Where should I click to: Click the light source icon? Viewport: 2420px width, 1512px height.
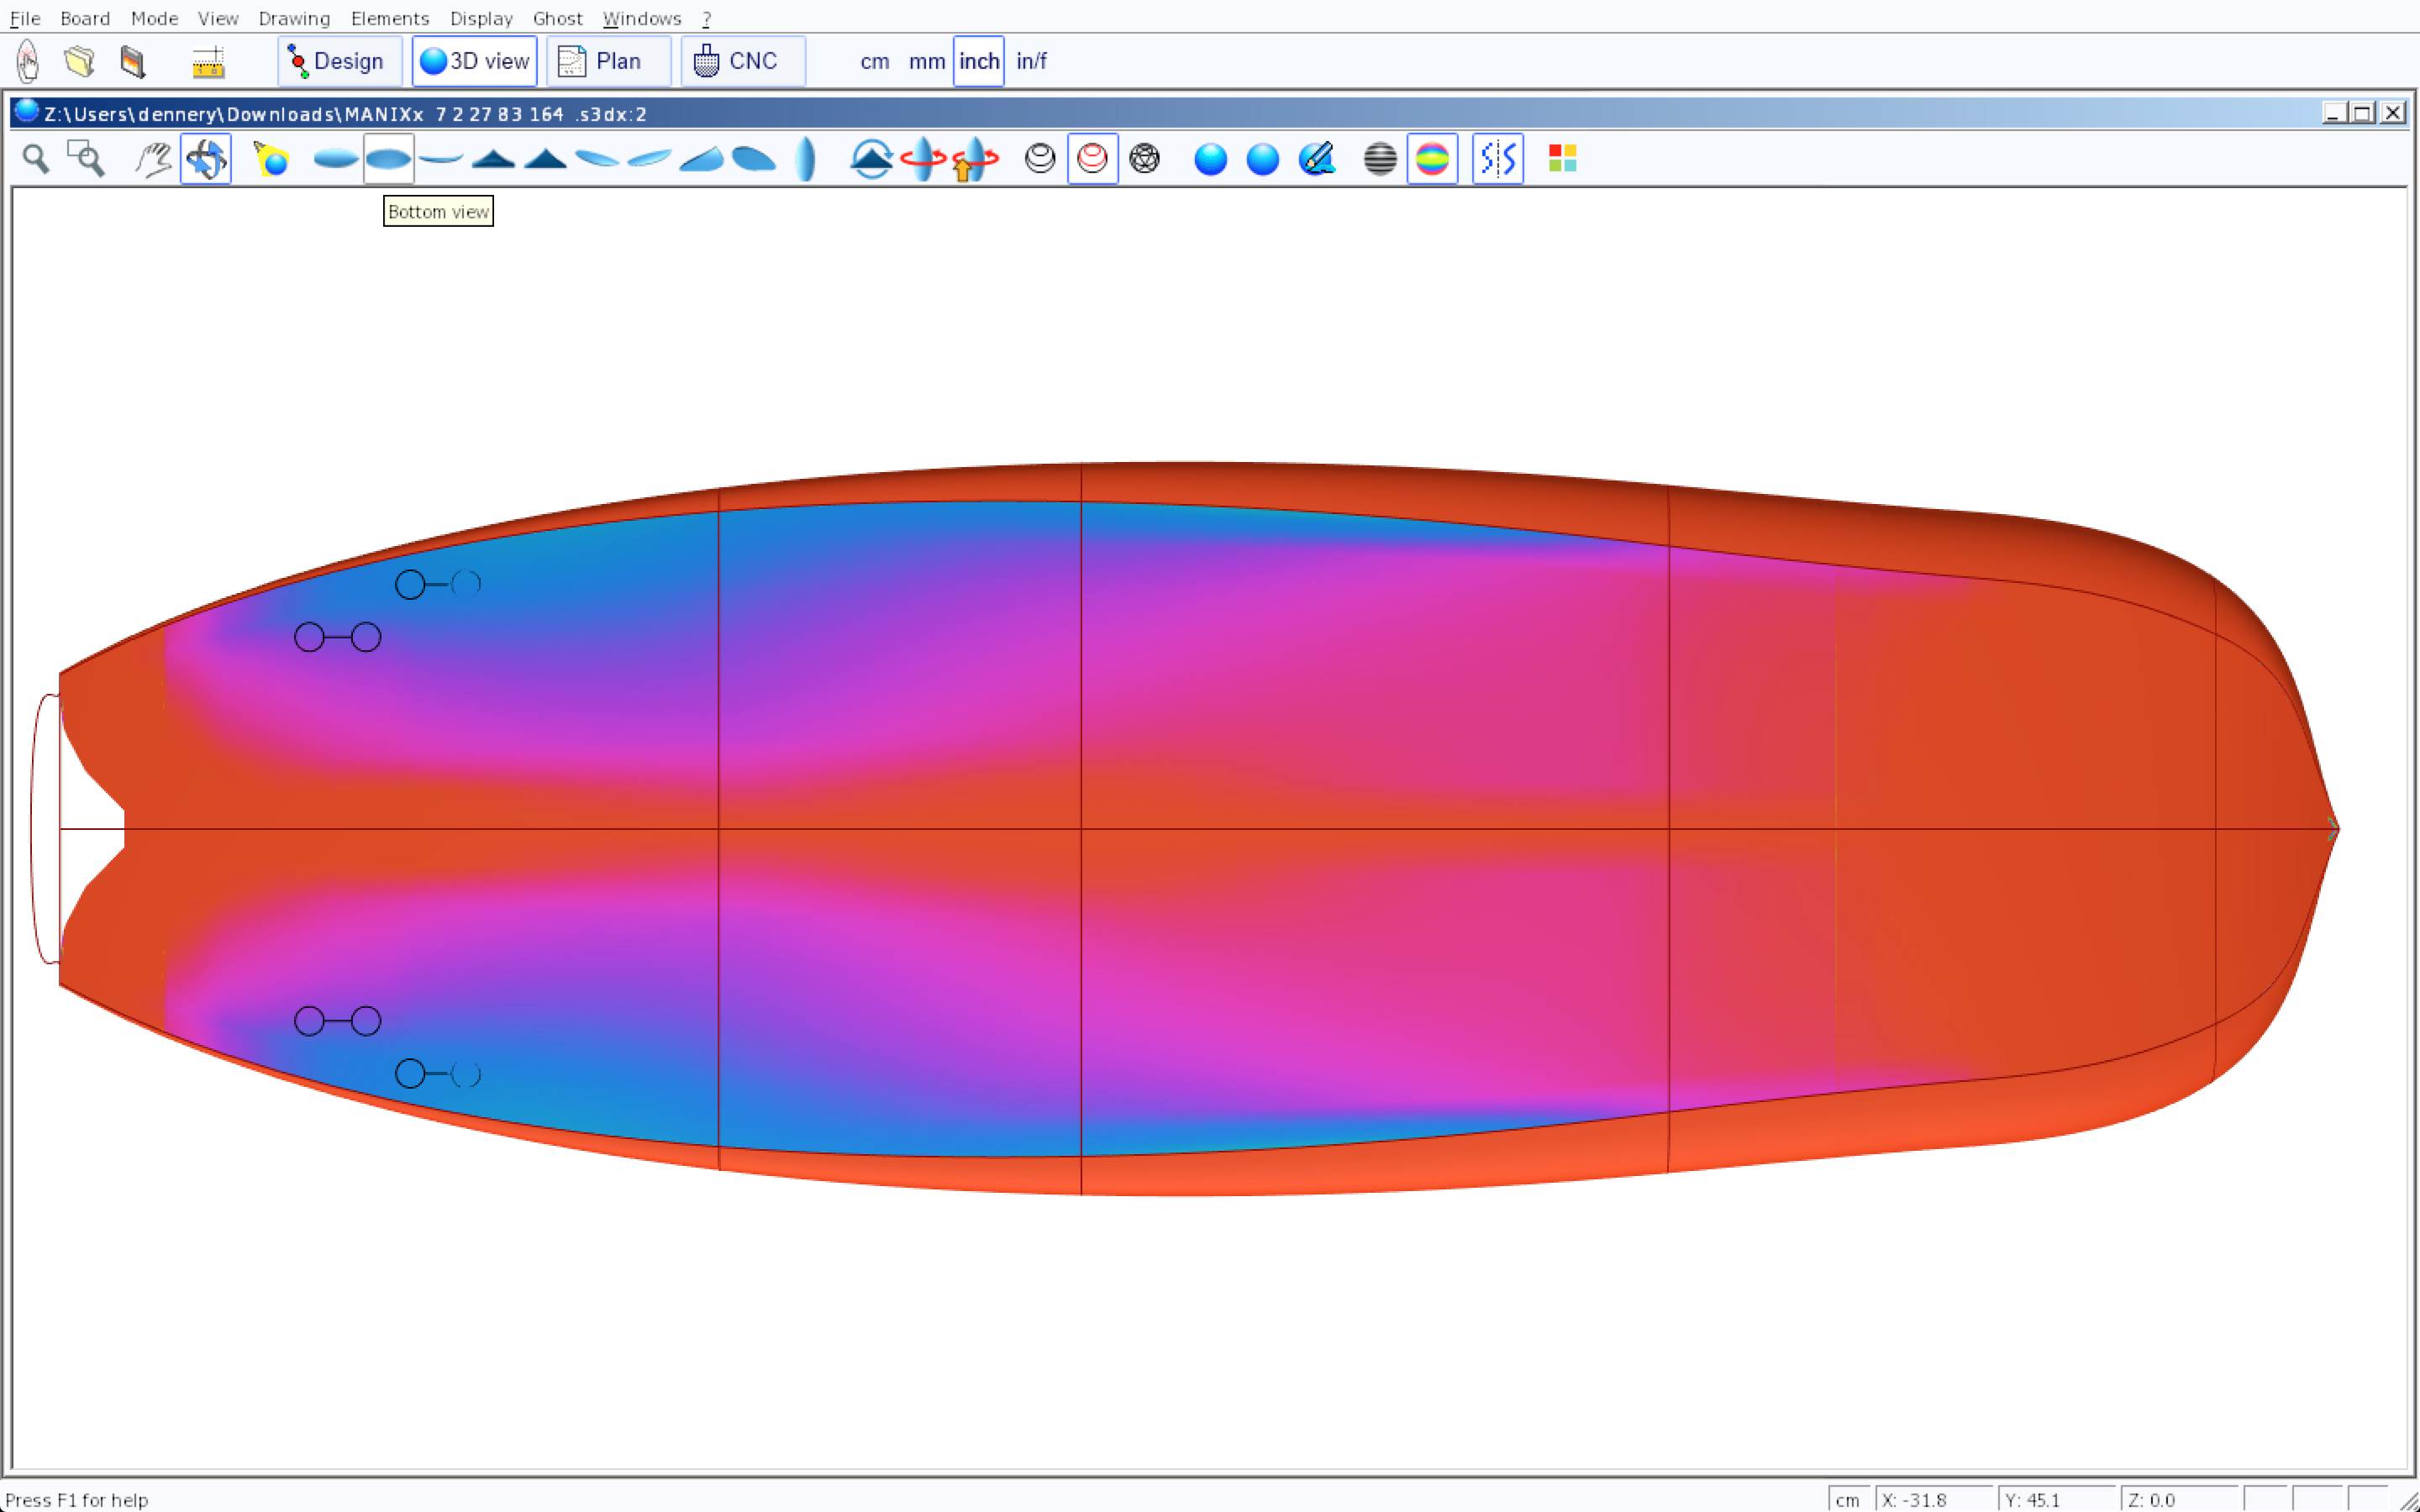click(x=271, y=159)
